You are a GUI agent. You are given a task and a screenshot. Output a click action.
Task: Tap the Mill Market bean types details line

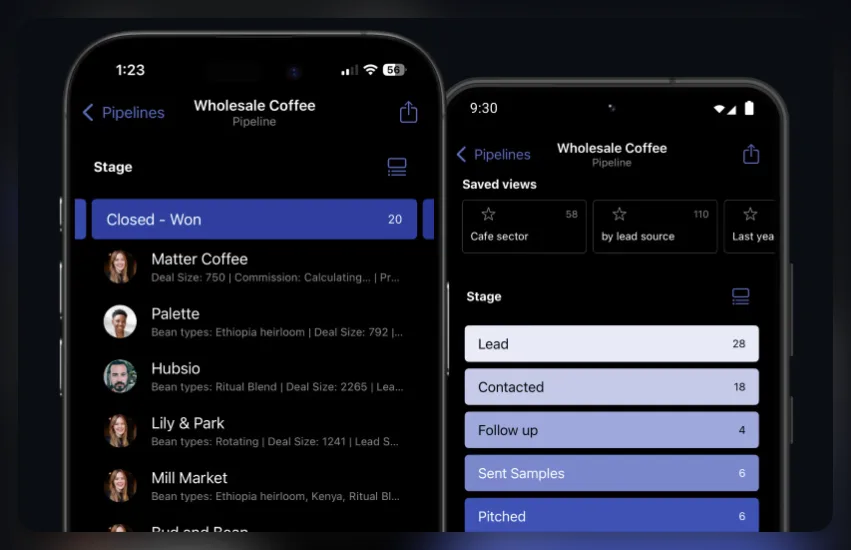tap(275, 496)
